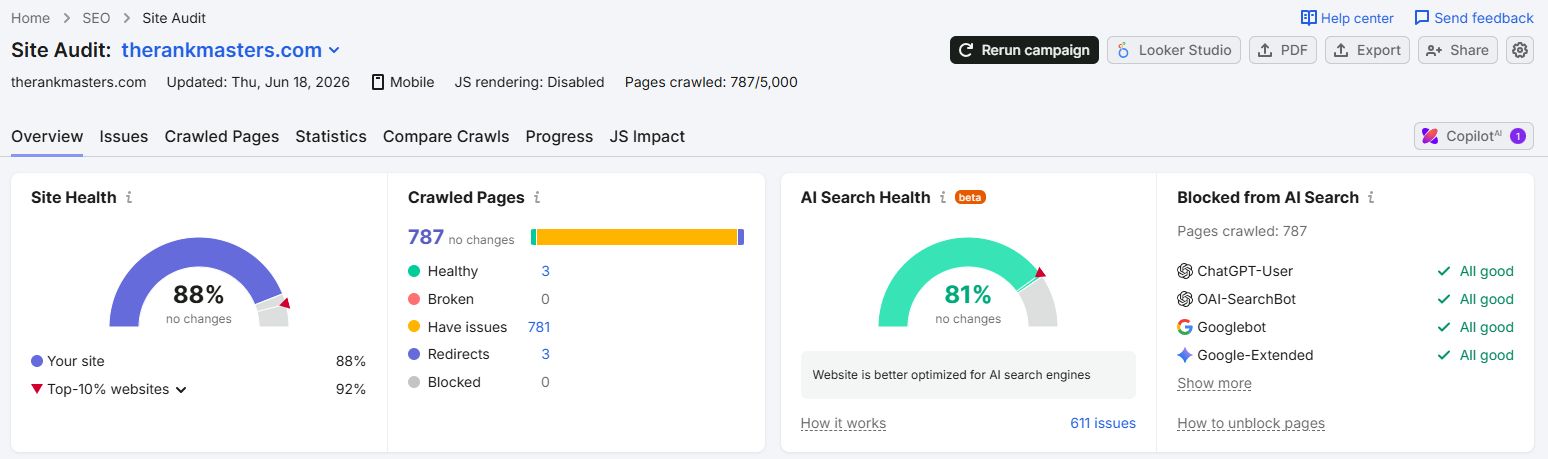
Task: Click Googlebot All good status
Action: pos(1475,327)
